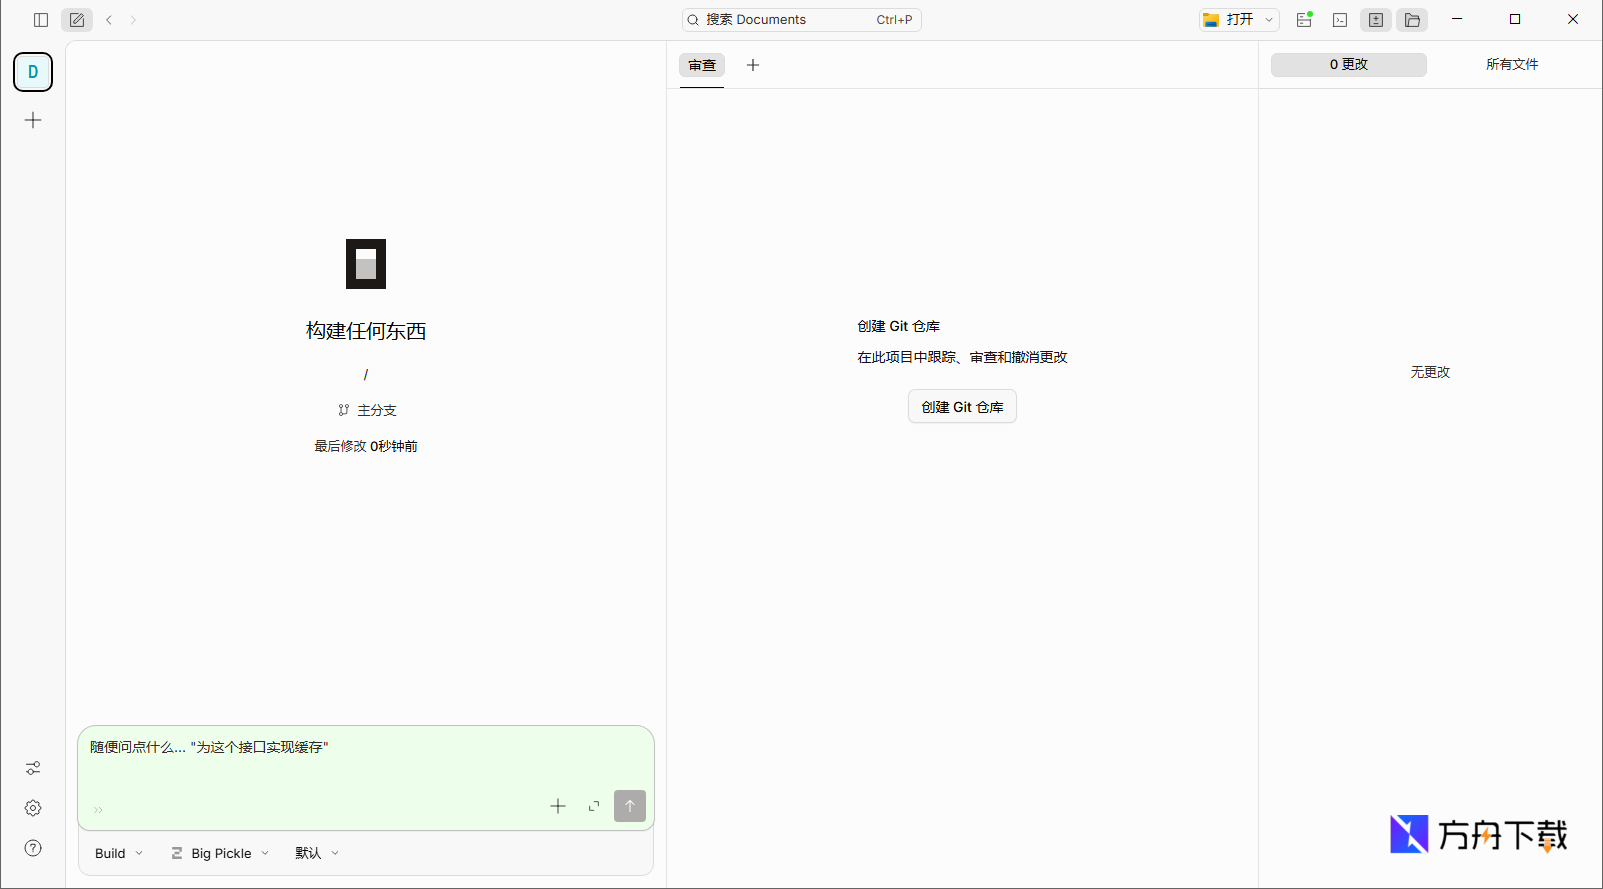Click the 无更改 text in the right panel
The image size is (1603, 889).
pos(1430,372)
